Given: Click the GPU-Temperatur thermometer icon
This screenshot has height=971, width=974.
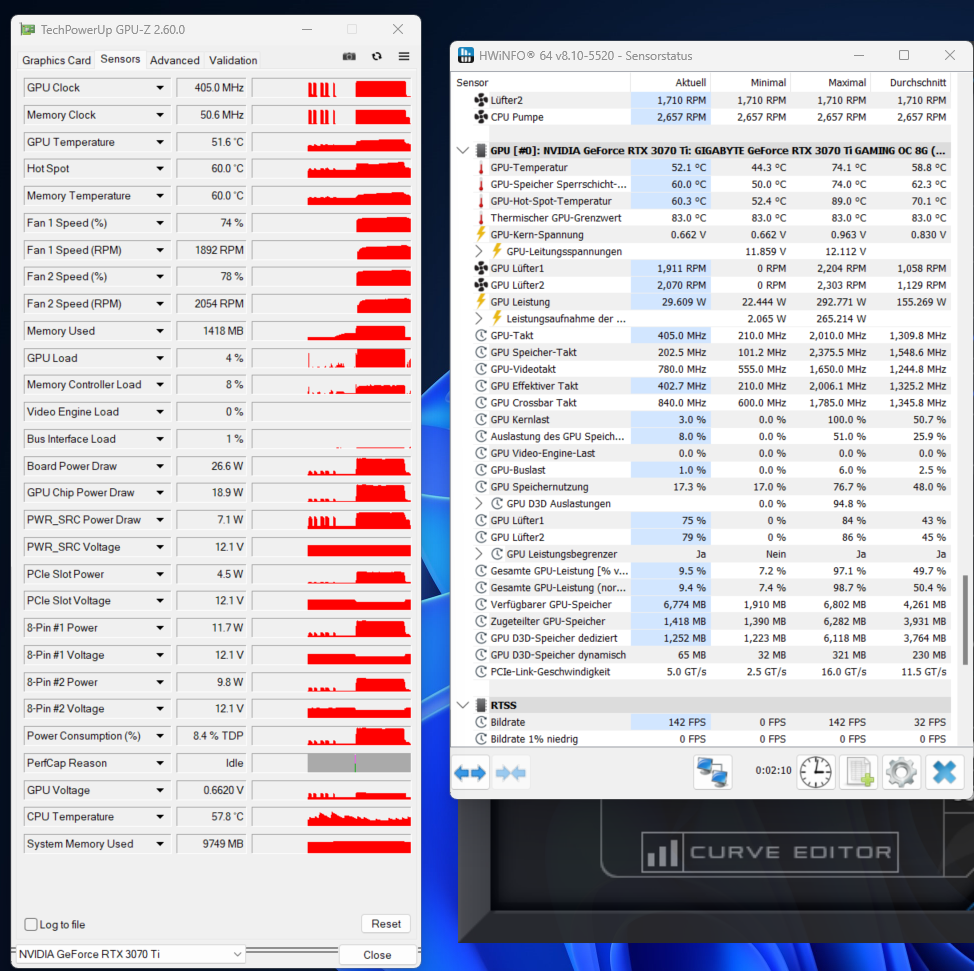Looking at the screenshot, I should tap(480, 168).
